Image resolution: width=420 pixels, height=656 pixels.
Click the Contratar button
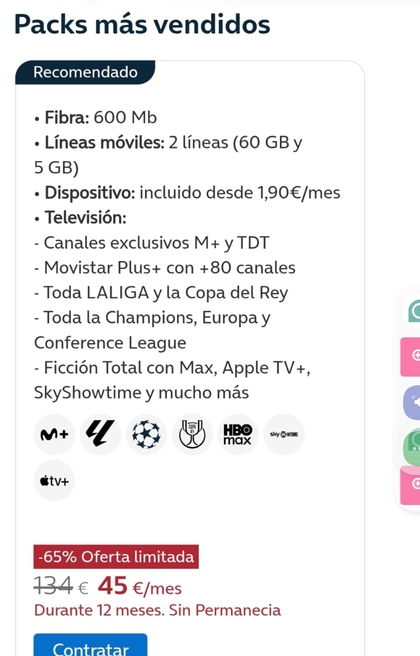(90, 645)
